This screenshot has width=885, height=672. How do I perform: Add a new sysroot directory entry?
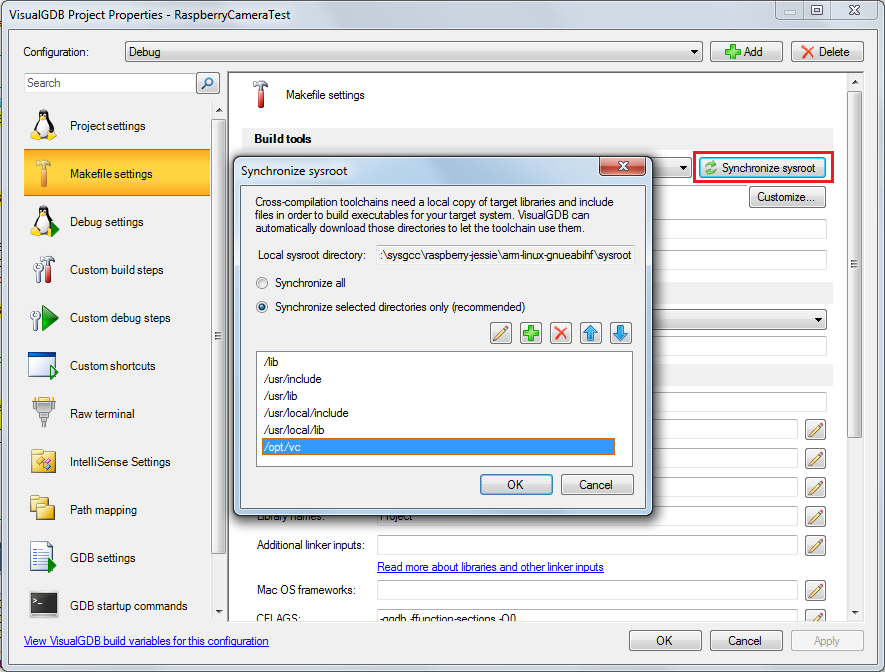coord(531,333)
